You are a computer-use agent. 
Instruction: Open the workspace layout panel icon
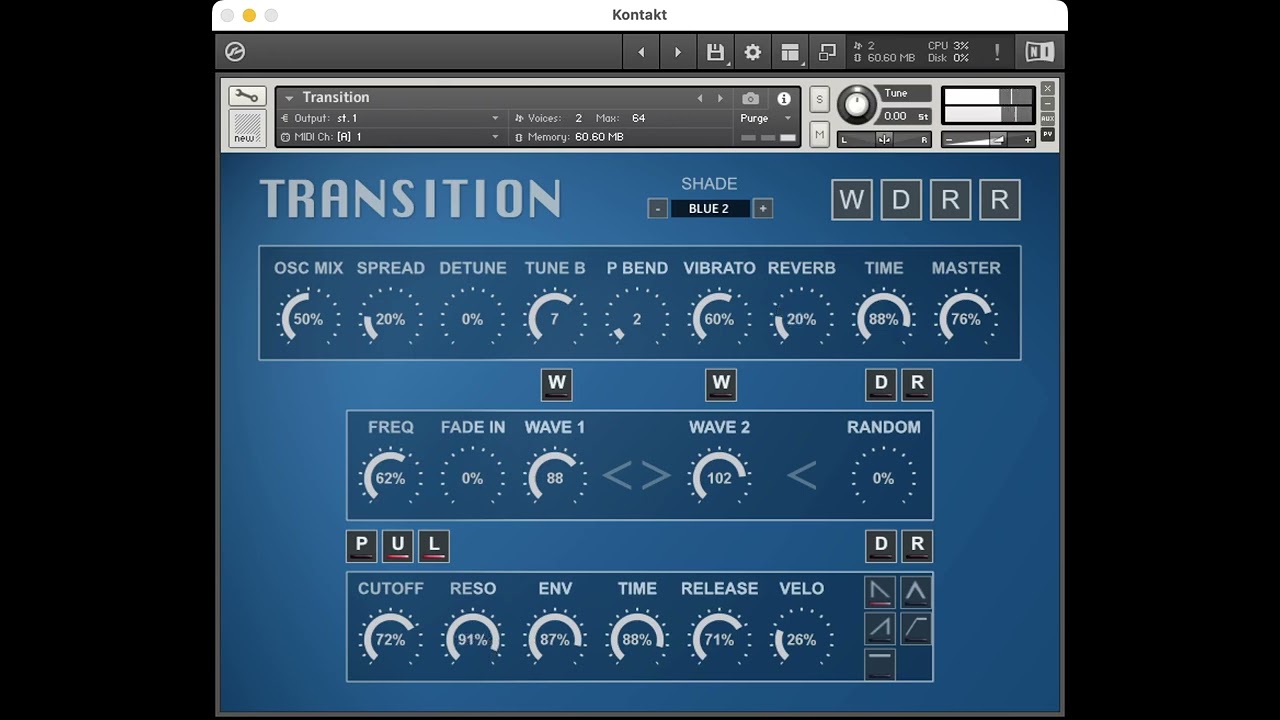point(790,52)
